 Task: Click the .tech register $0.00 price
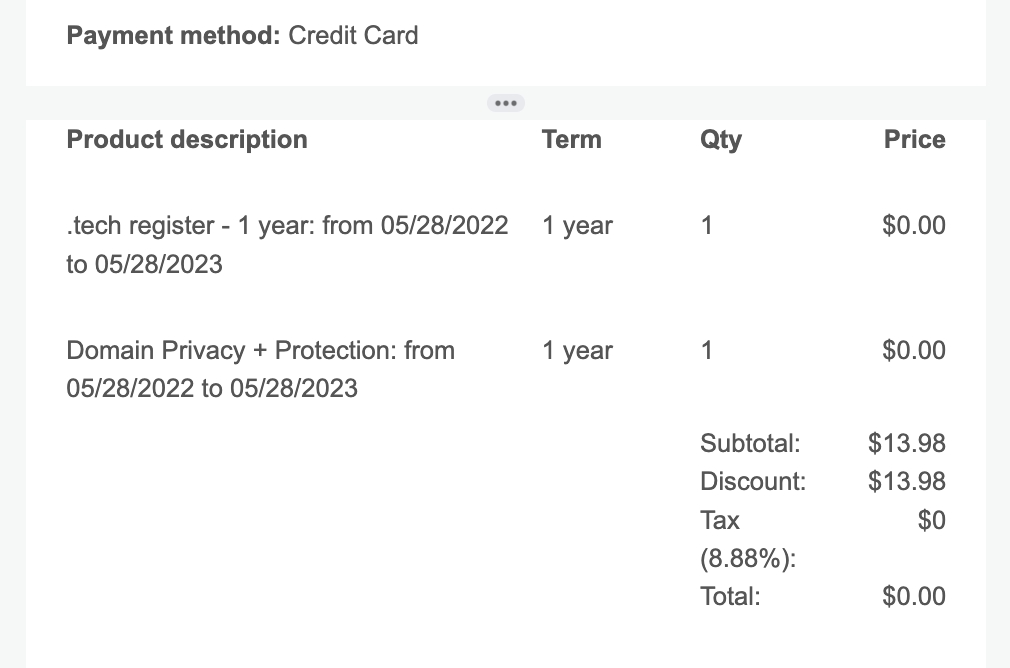point(913,225)
